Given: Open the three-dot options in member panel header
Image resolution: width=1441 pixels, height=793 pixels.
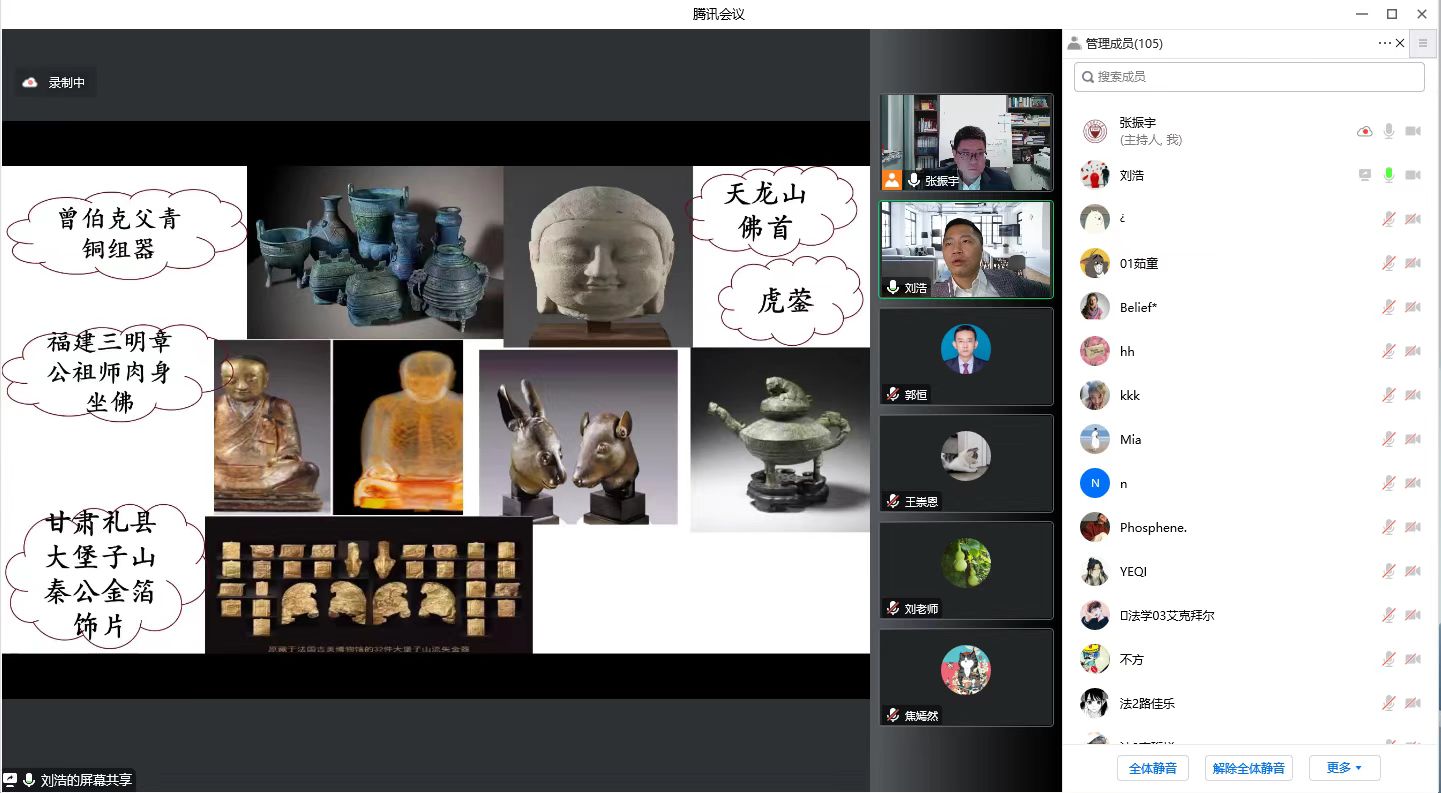Looking at the screenshot, I should tap(1384, 43).
